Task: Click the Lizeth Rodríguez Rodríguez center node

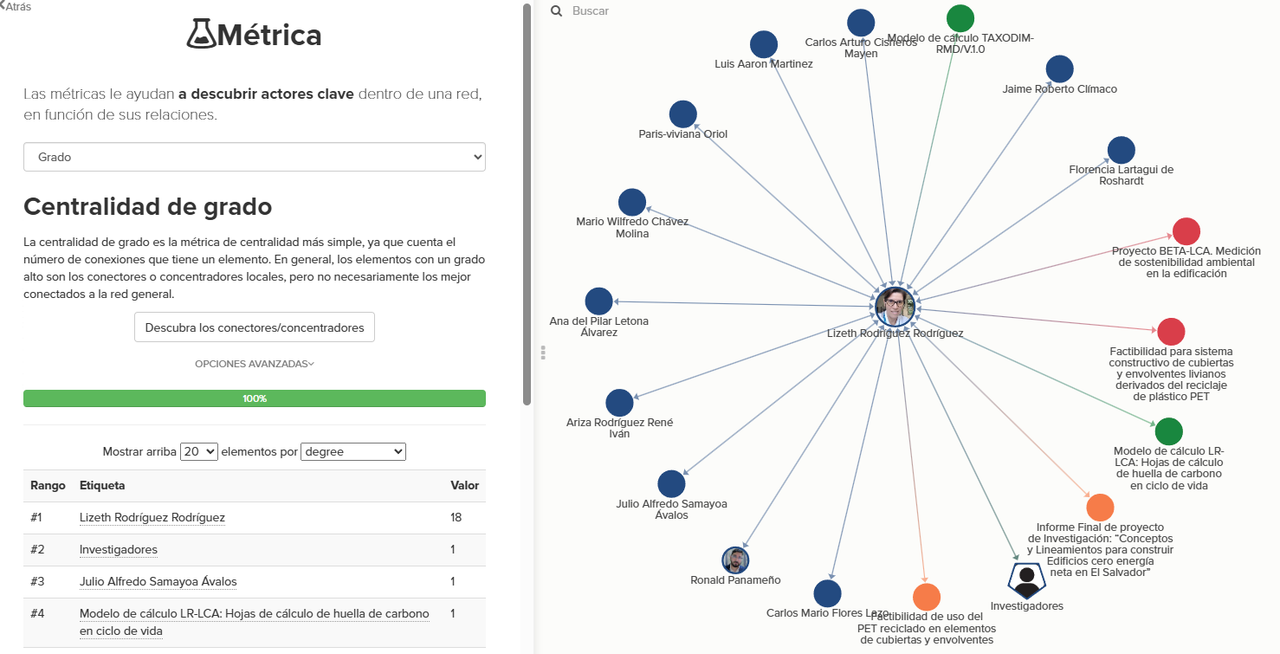Action: 895,307
